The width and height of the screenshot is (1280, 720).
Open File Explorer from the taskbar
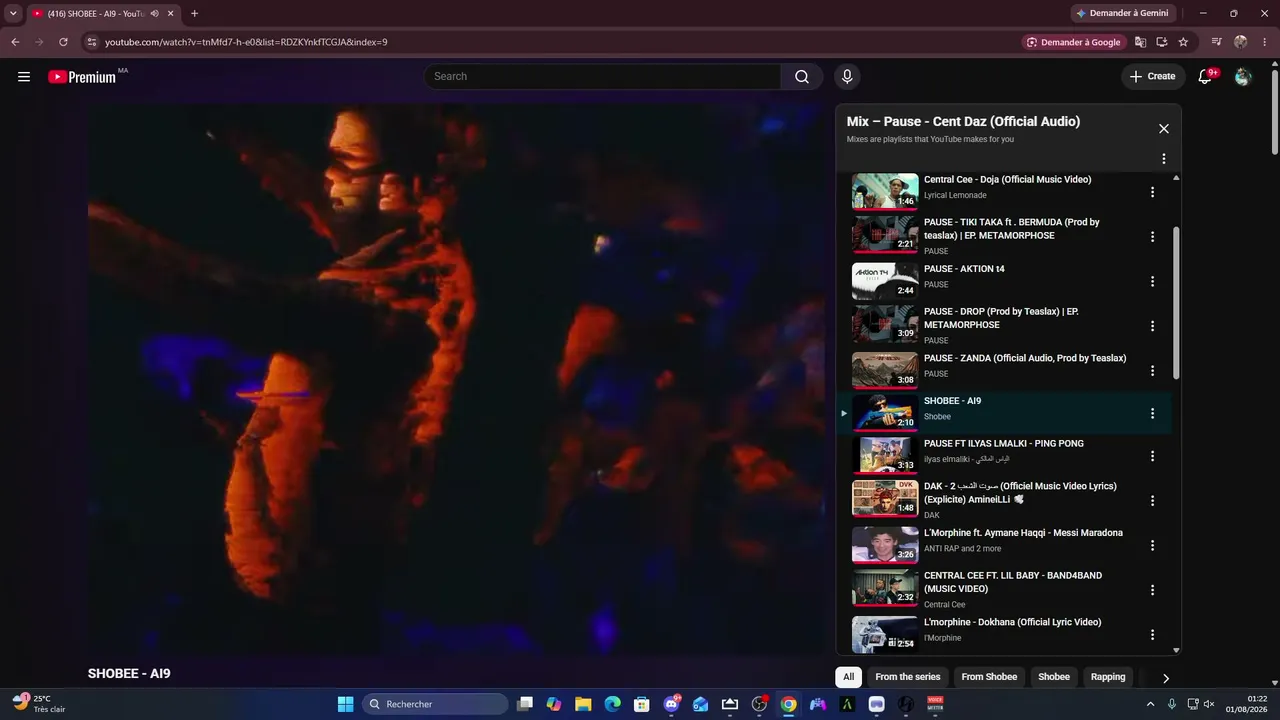pos(583,704)
